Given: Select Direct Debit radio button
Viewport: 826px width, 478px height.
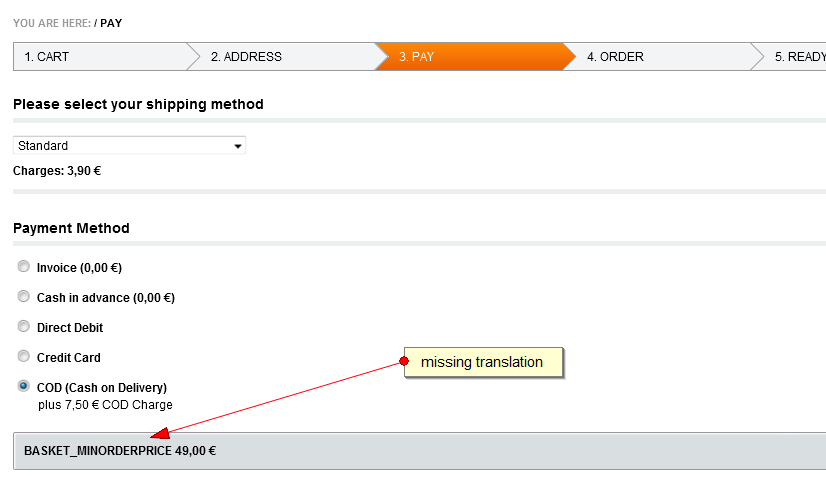Looking at the screenshot, I should tap(24, 327).
